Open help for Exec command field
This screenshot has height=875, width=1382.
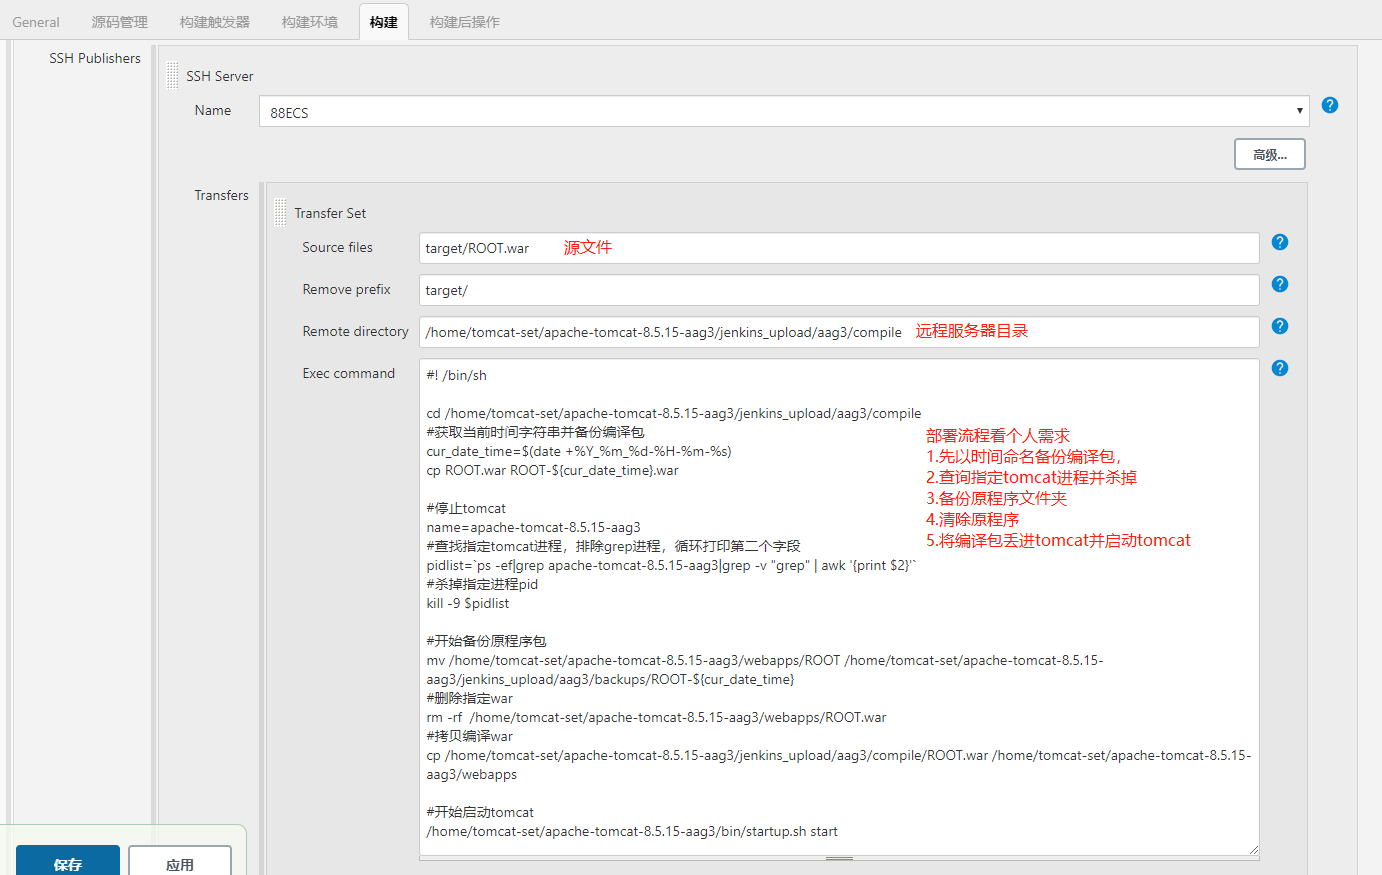tap(1279, 368)
